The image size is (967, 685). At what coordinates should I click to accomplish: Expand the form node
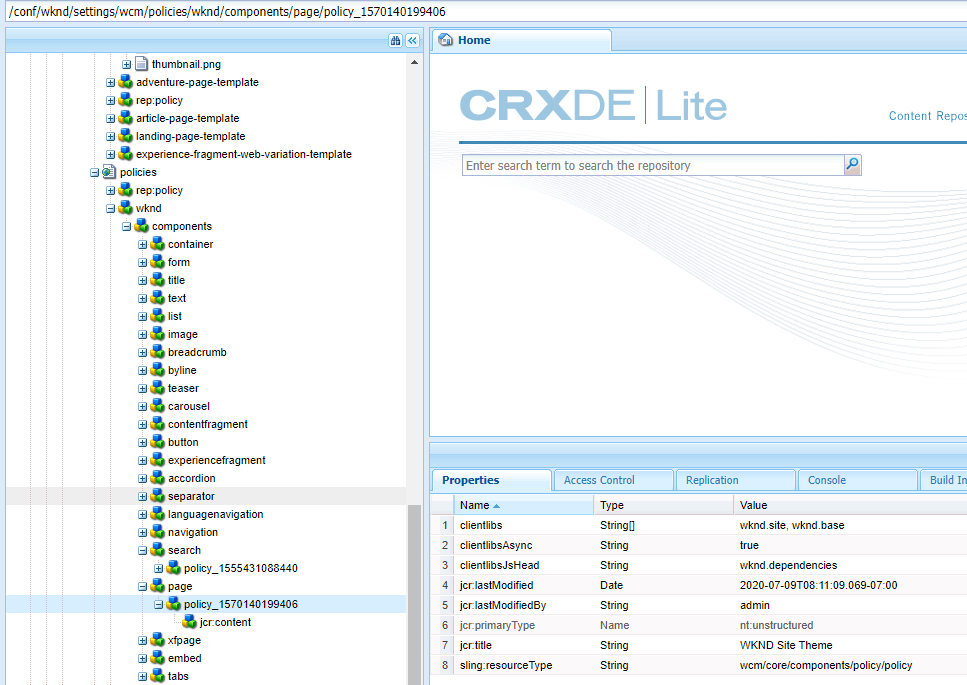142,263
